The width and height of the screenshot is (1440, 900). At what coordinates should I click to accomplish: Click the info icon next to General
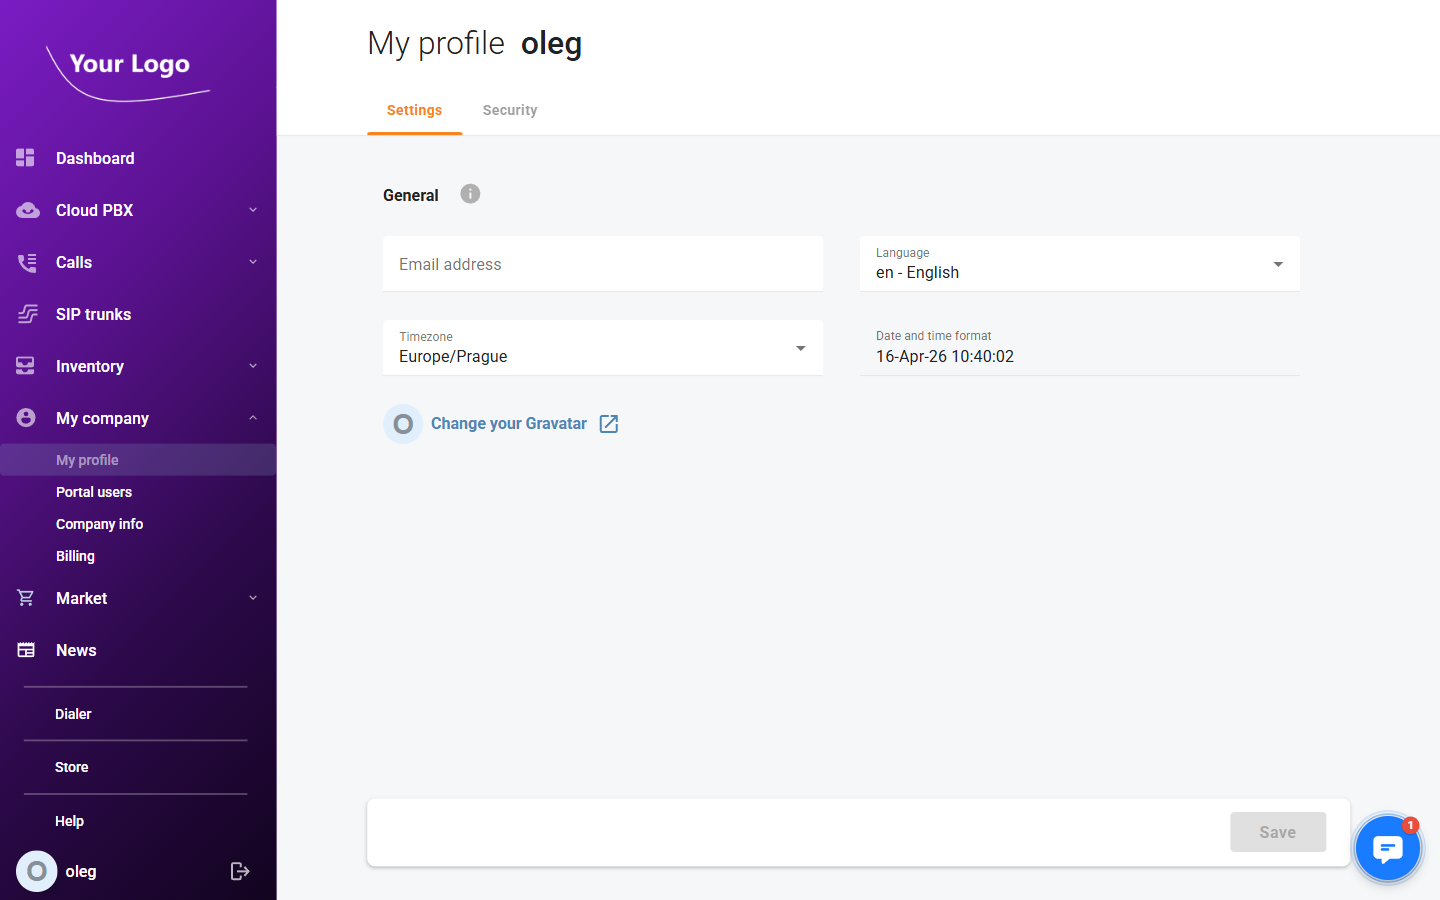point(469,193)
